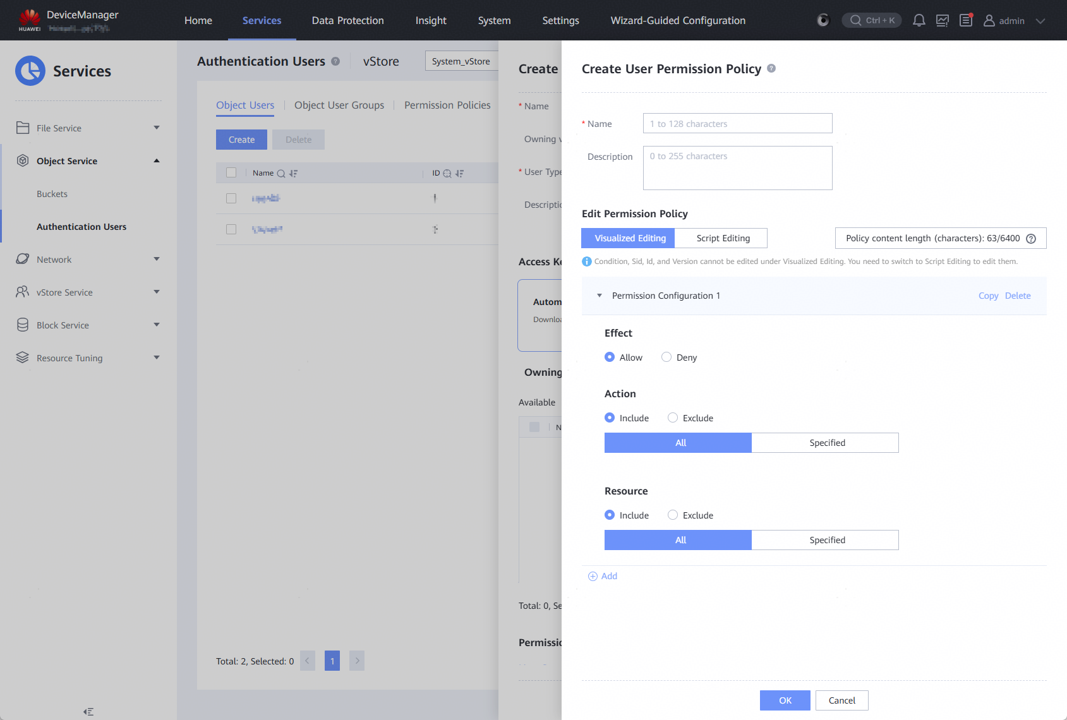1067x720 pixels.
Task: Open the task list icon in header
Action: tap(966, 20)
